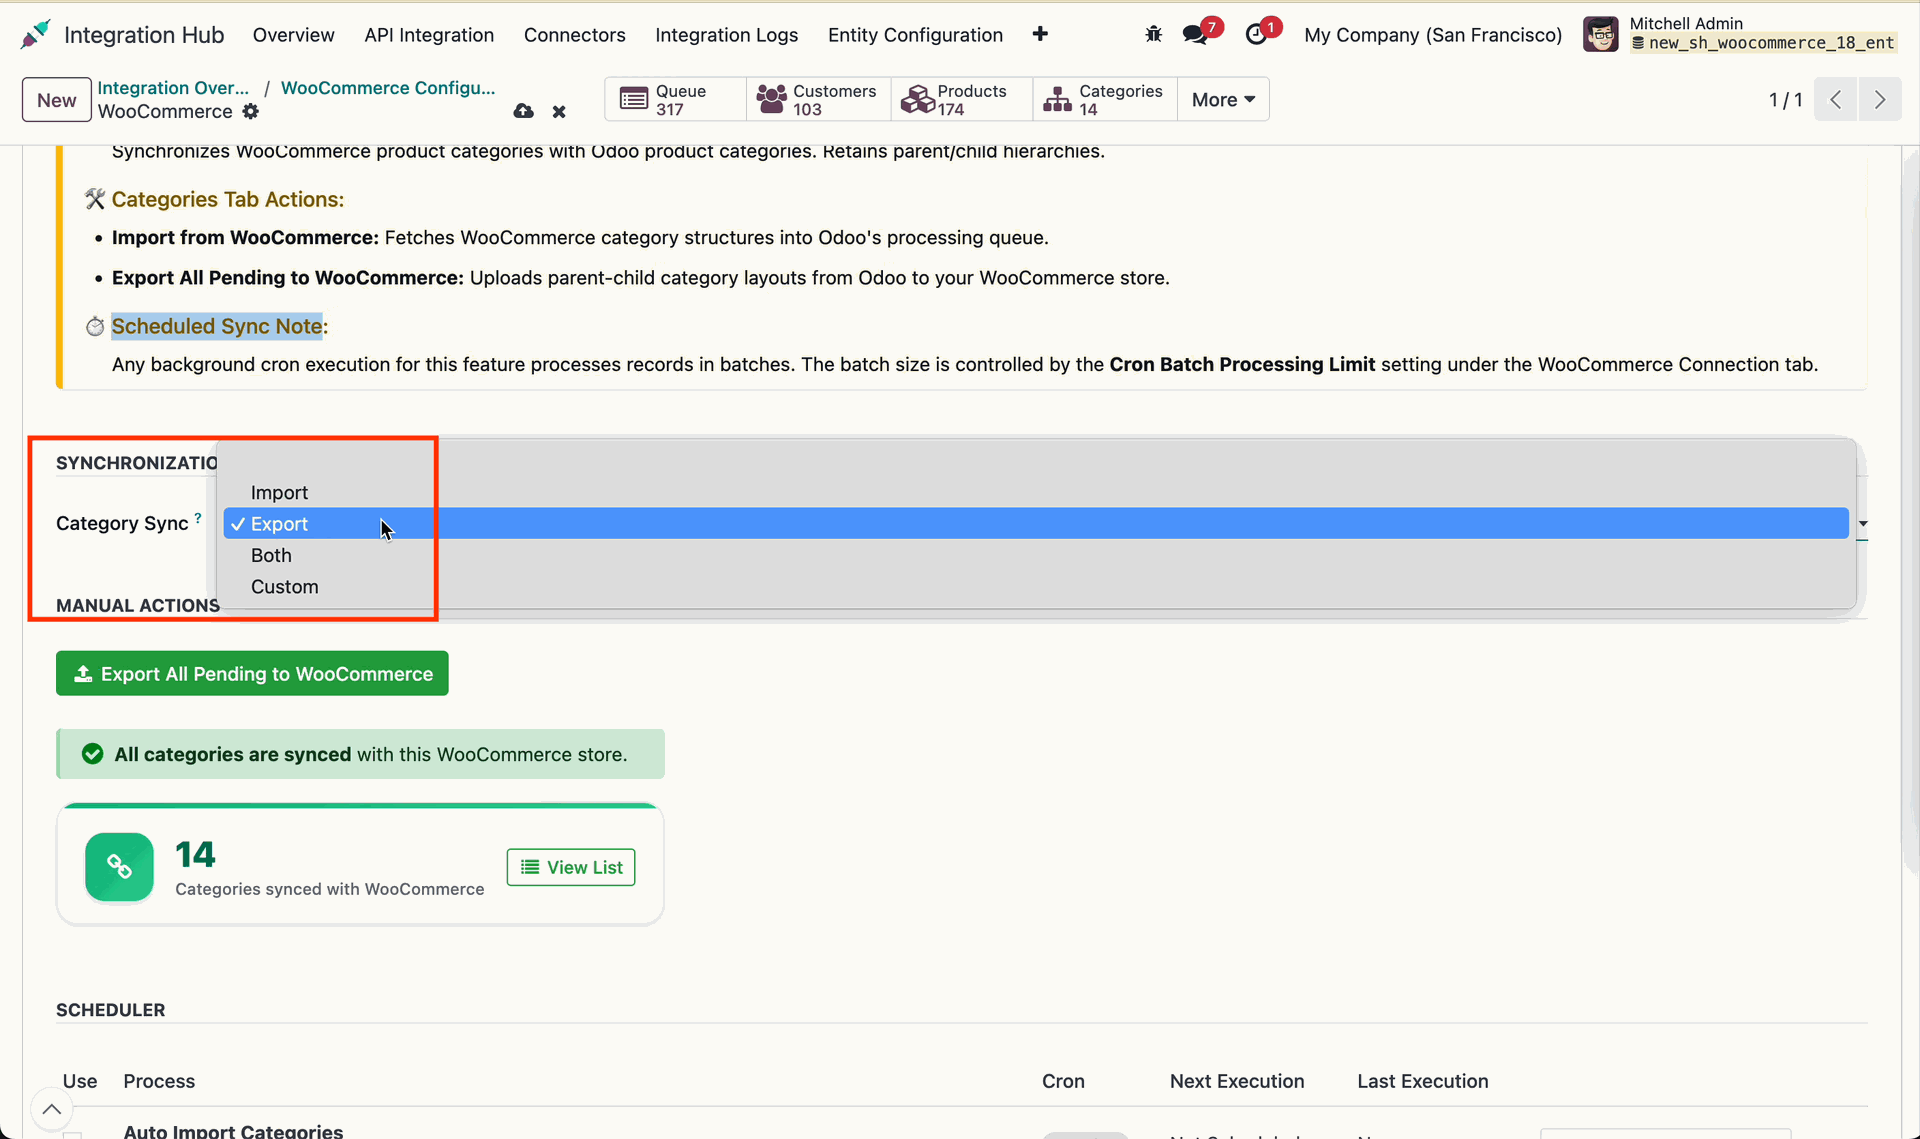Click 'Scheduled Sync Note' highlighted heading
This screenshot has height=1139, width=1920.
[x=217, y=326]
